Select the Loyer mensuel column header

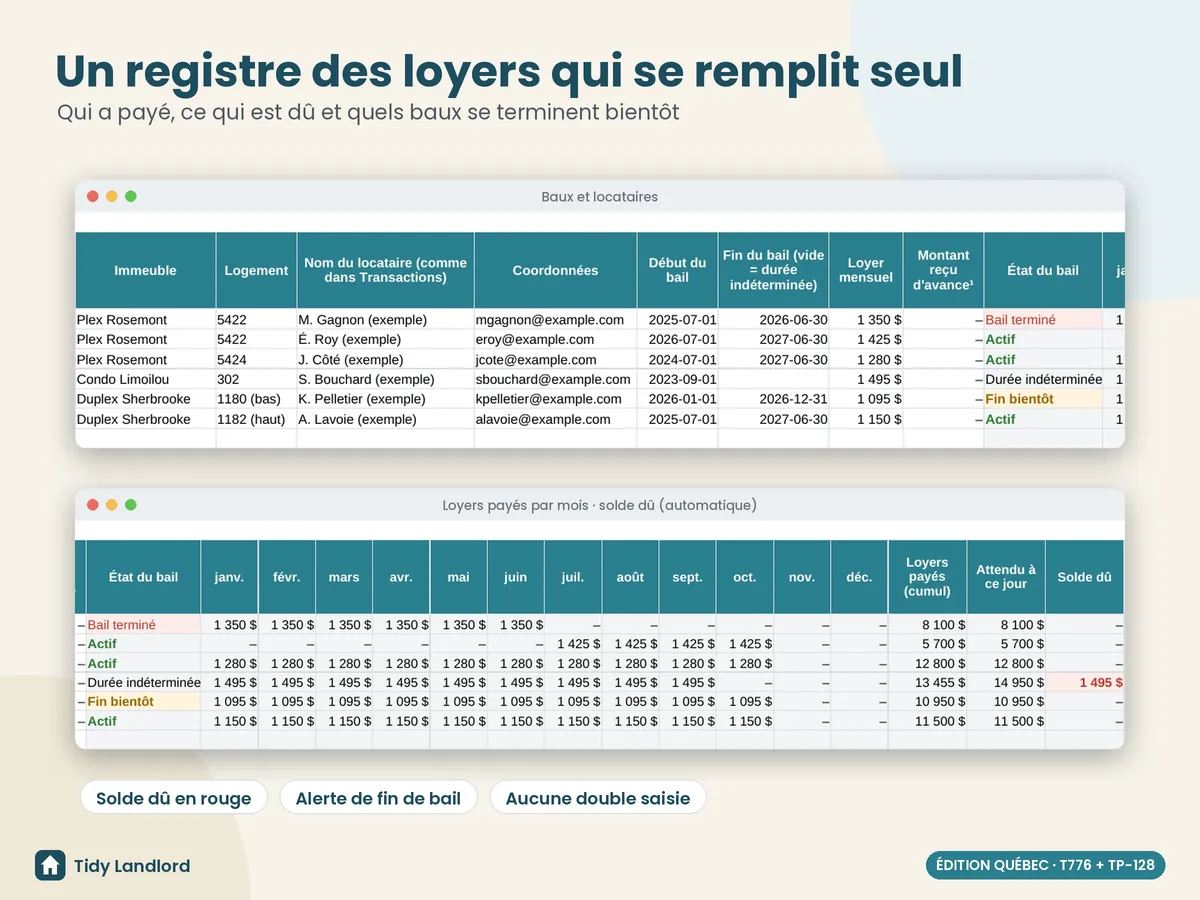click(x=866, y=270)
